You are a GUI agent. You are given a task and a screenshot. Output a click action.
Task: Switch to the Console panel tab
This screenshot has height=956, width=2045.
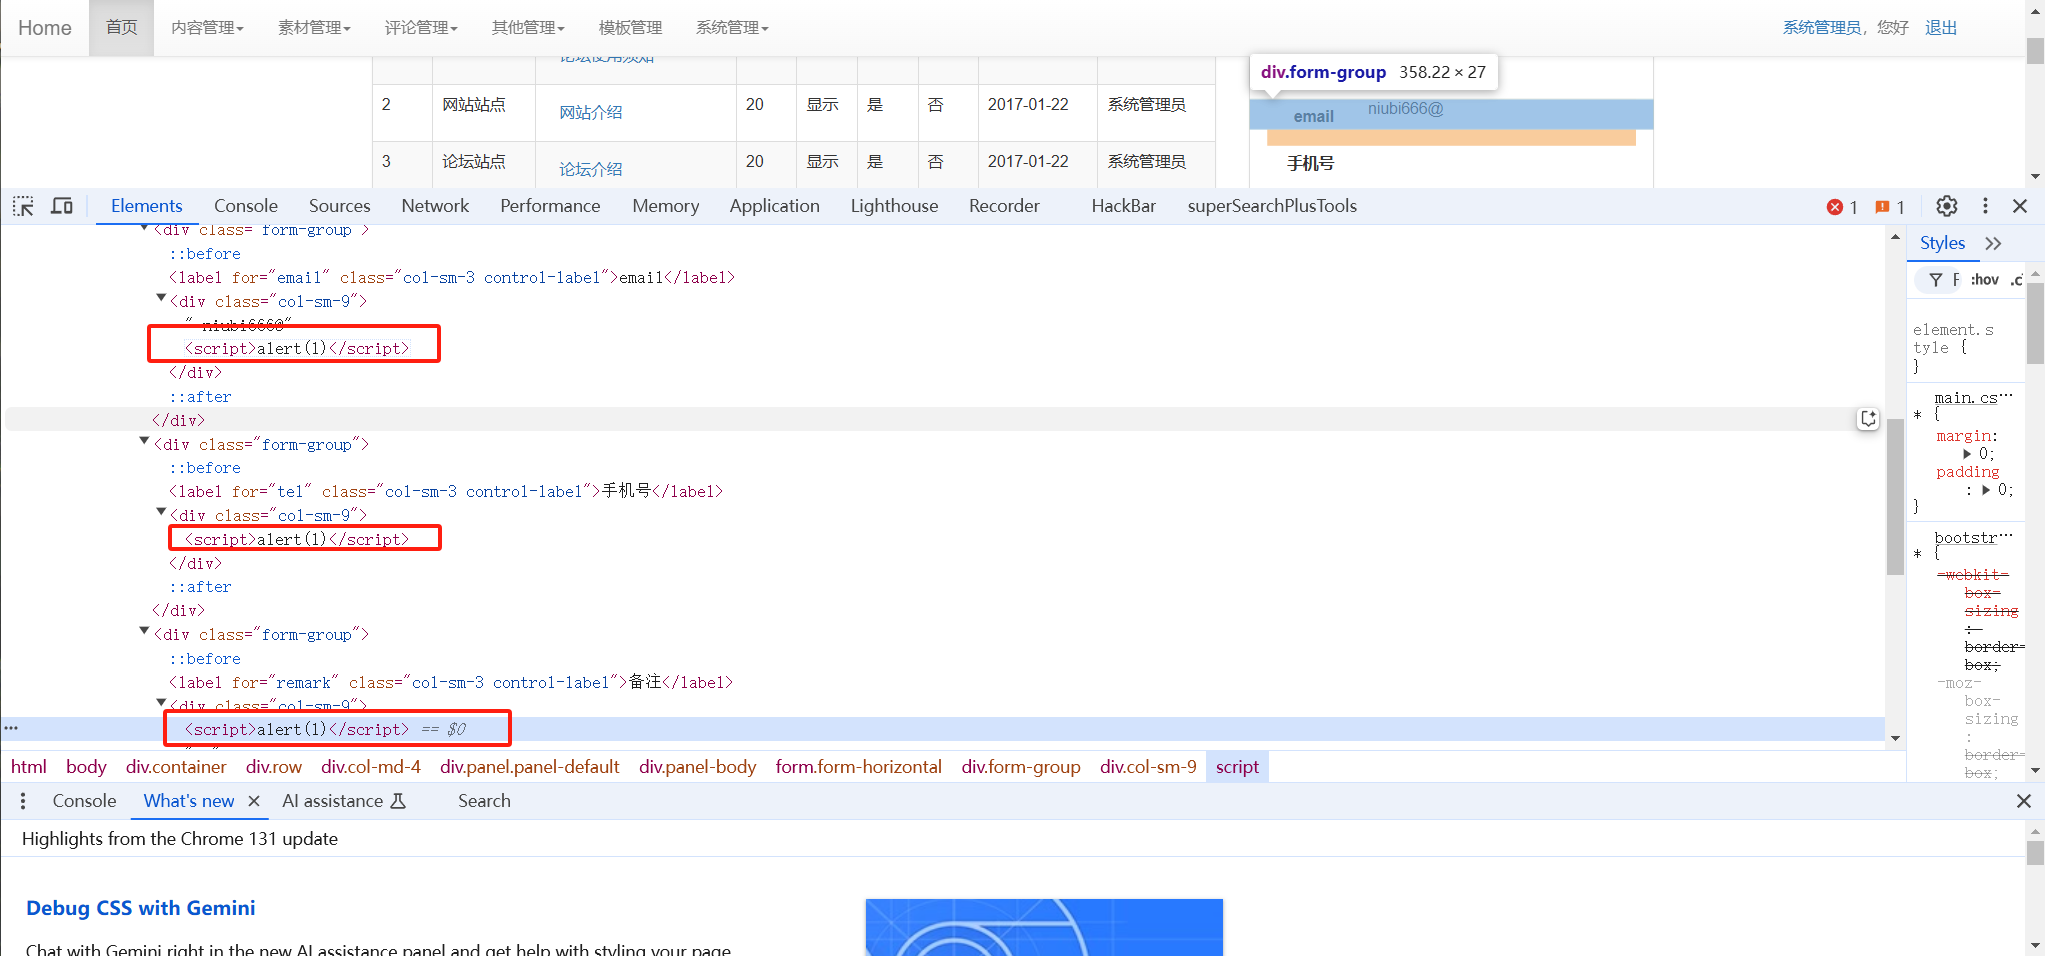pyautogui.click(x=246, y=206)
